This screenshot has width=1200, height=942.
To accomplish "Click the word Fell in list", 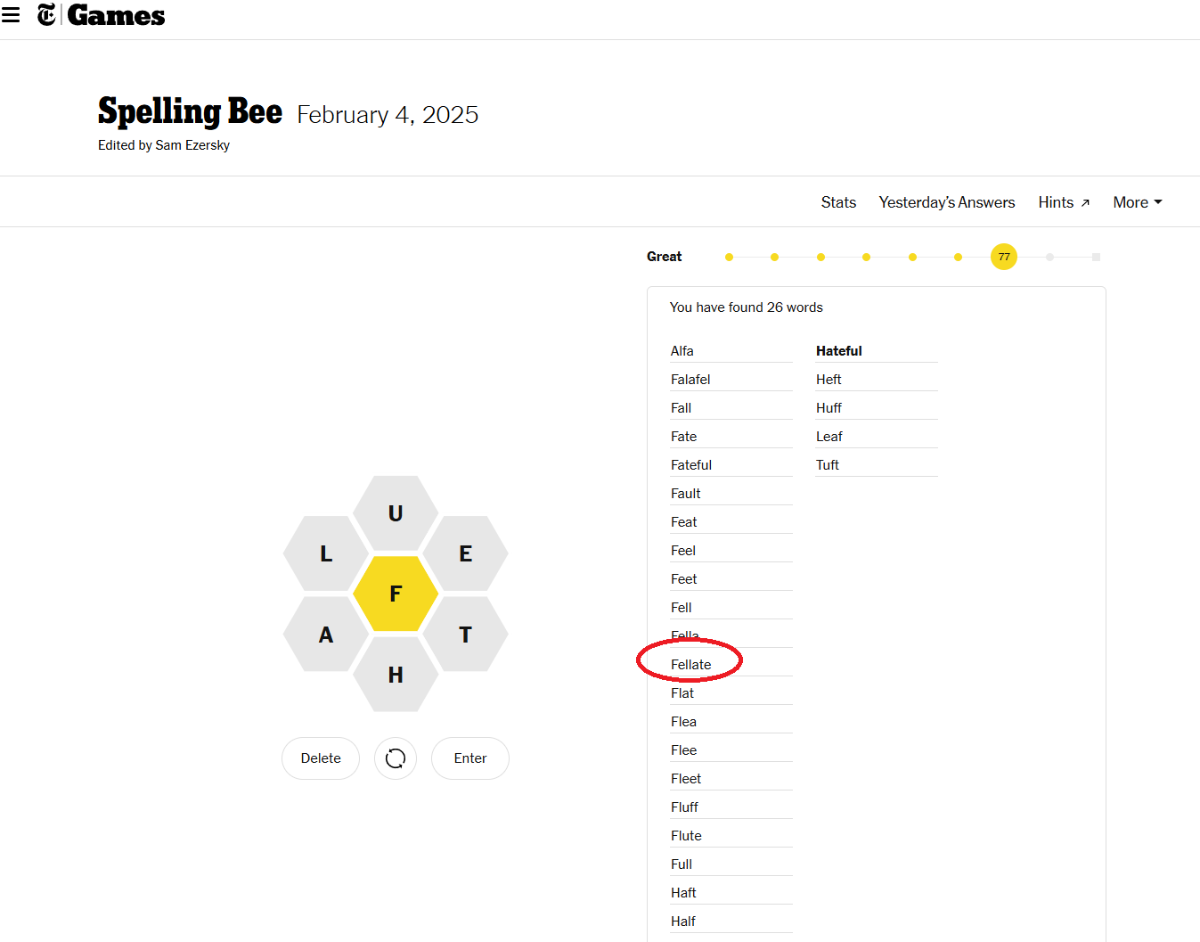I will 681,608.
